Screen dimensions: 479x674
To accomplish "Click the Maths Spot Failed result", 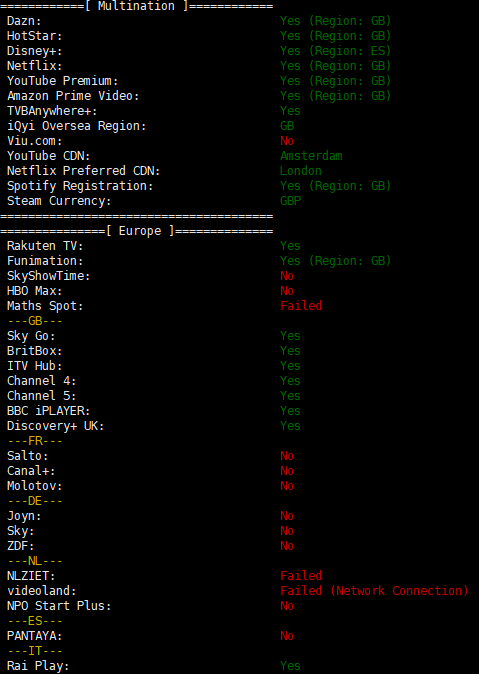I will 301,306.
